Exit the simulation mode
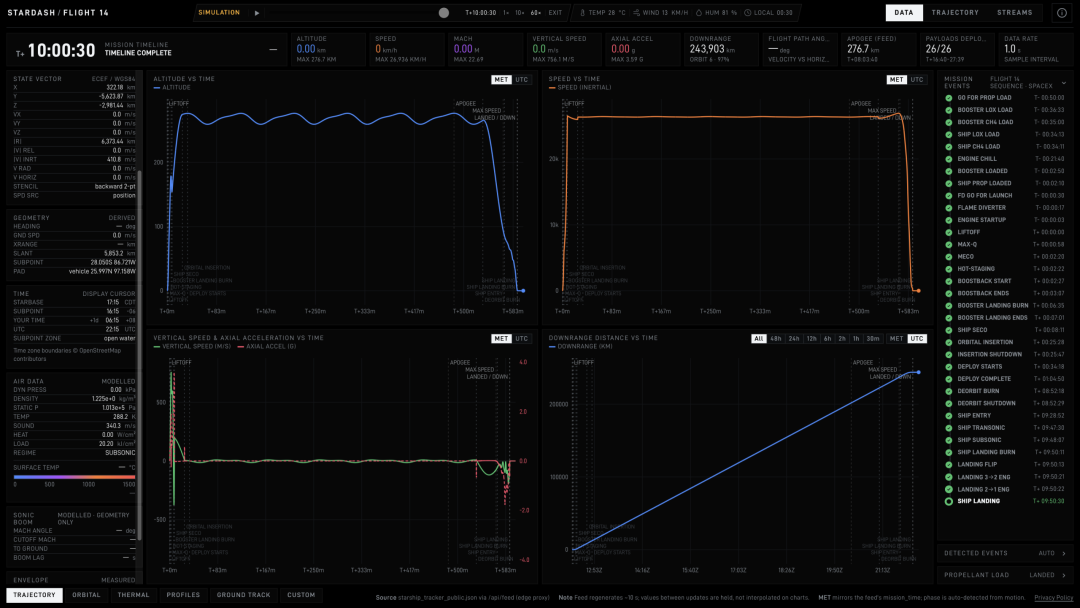1080x608 pixels. (555, 12)
